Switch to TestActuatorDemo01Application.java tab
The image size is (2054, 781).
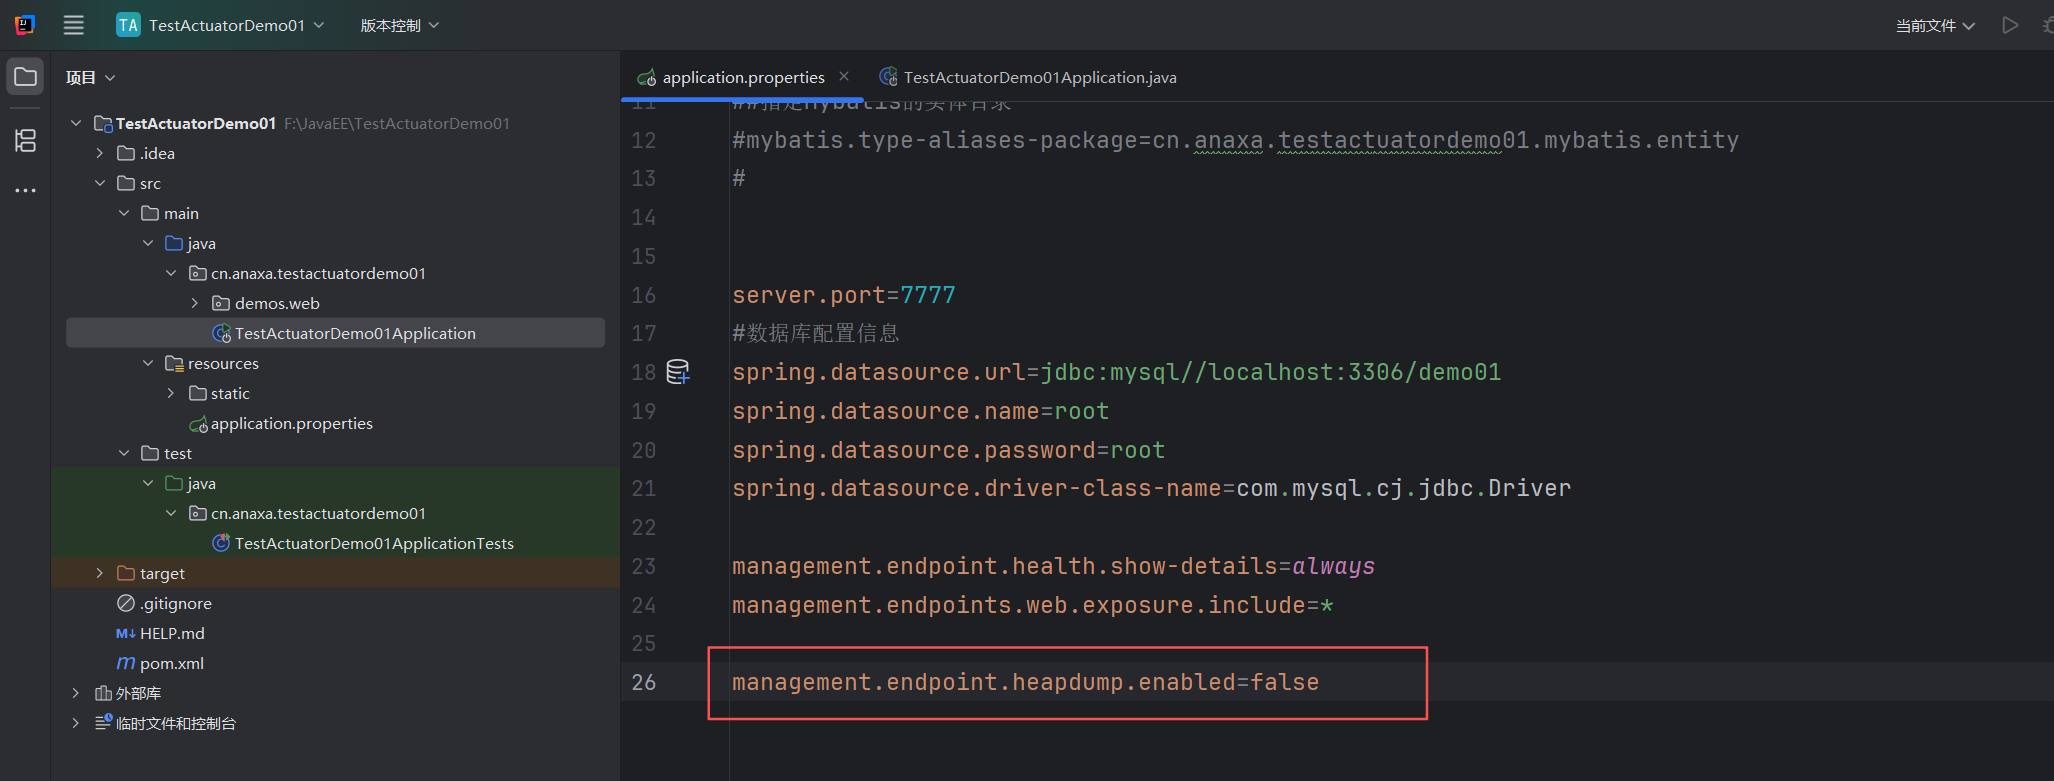click(1028, 77)
